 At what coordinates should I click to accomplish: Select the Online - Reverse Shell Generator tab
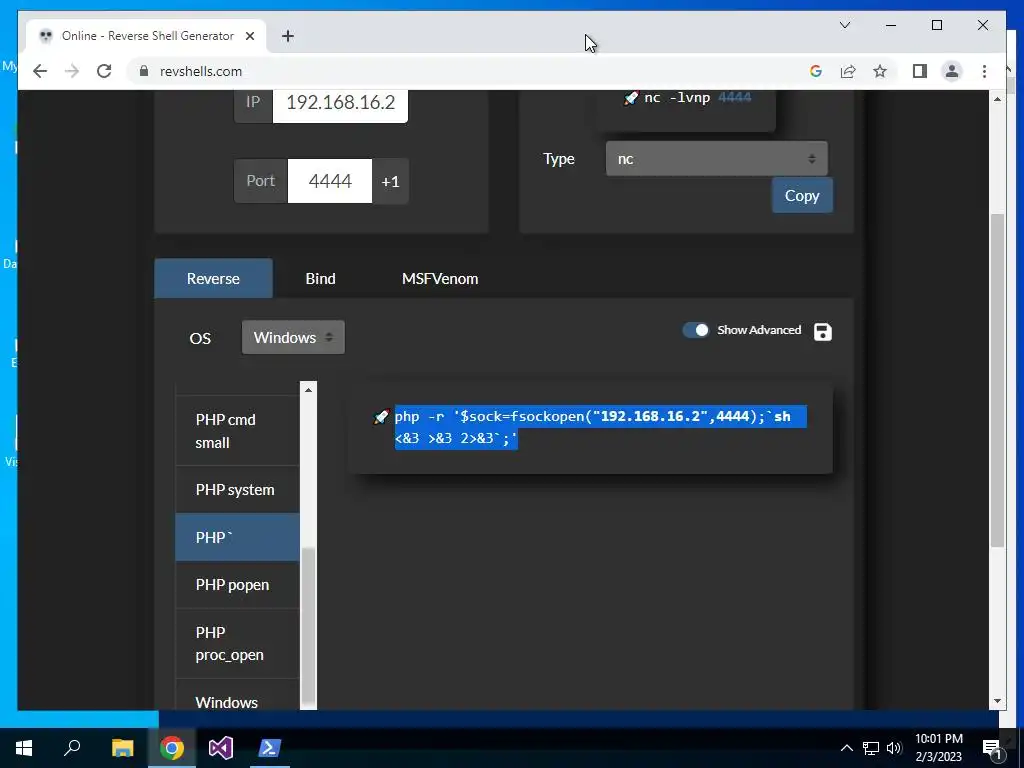[147, 36]
